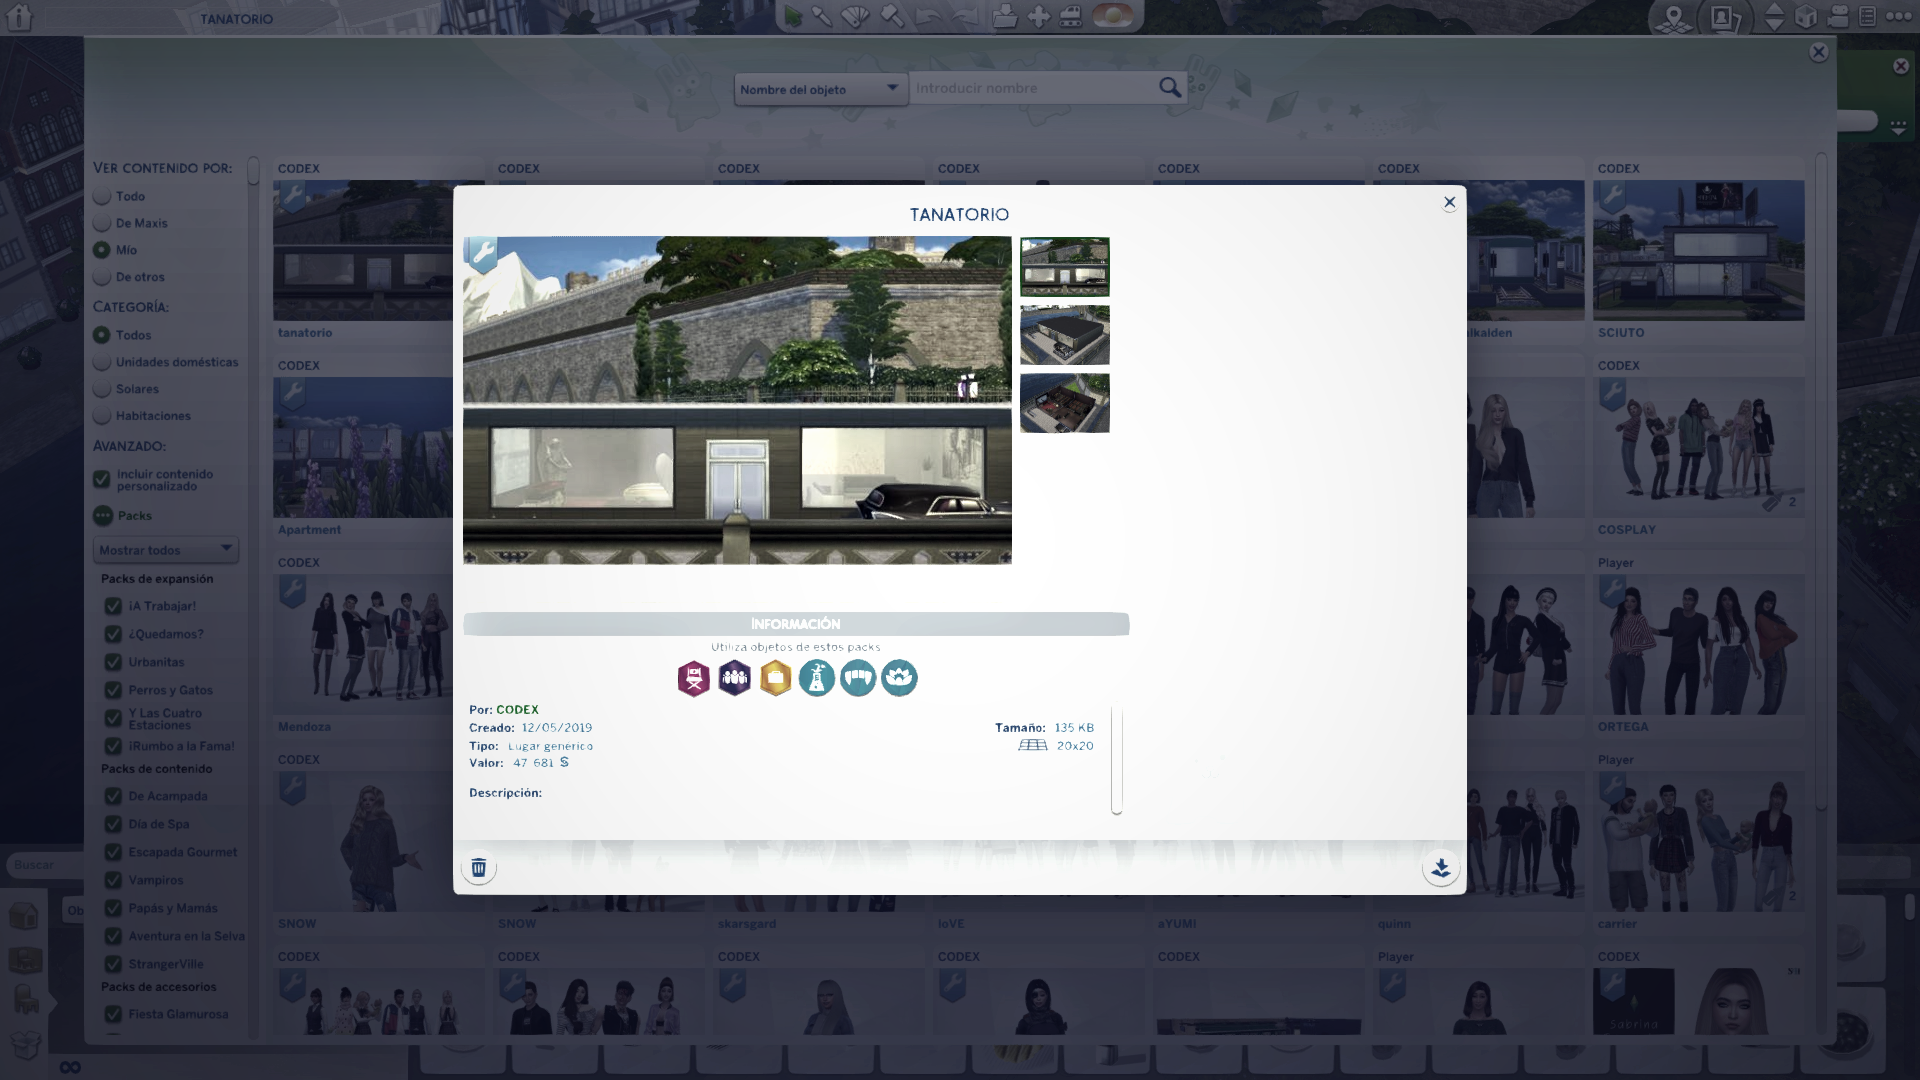This screenshot has height=1080, width=1920.
Task: Delete TANATORIO with the trash icon
Action: 479,868
